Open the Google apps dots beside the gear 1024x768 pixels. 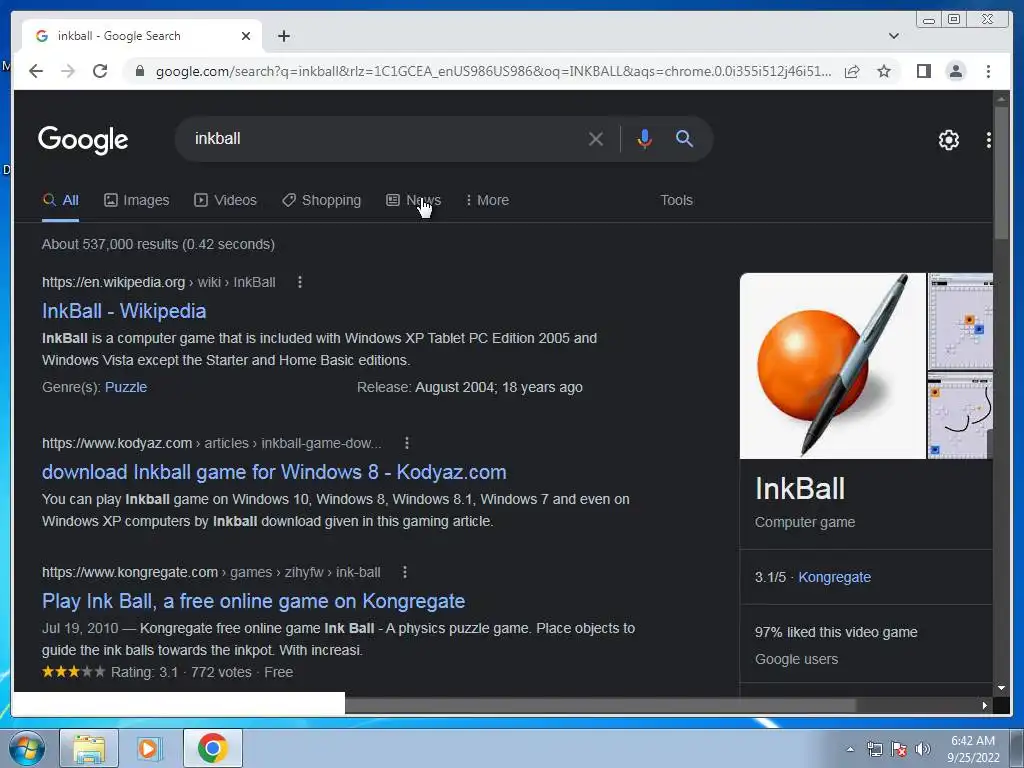(x=988, y=139)
